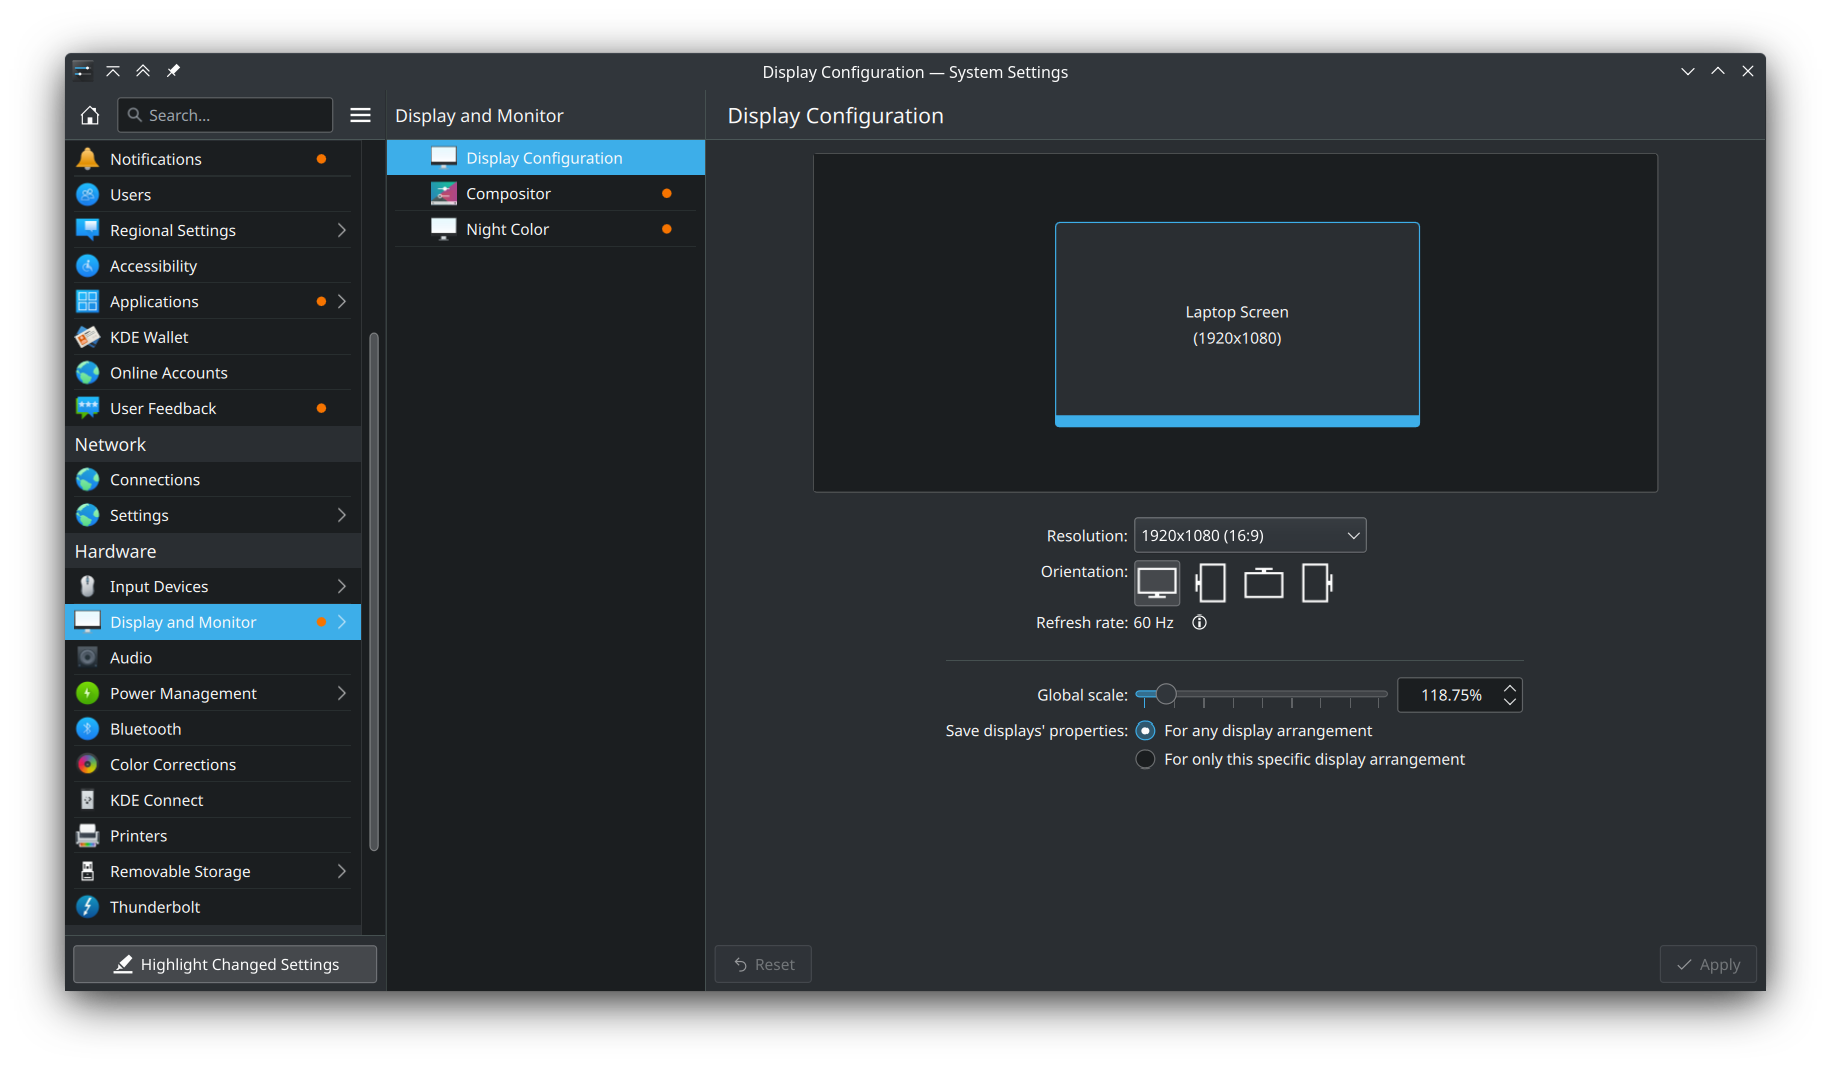Open the hamburger menu beside the search box

[x=360, y=115]
